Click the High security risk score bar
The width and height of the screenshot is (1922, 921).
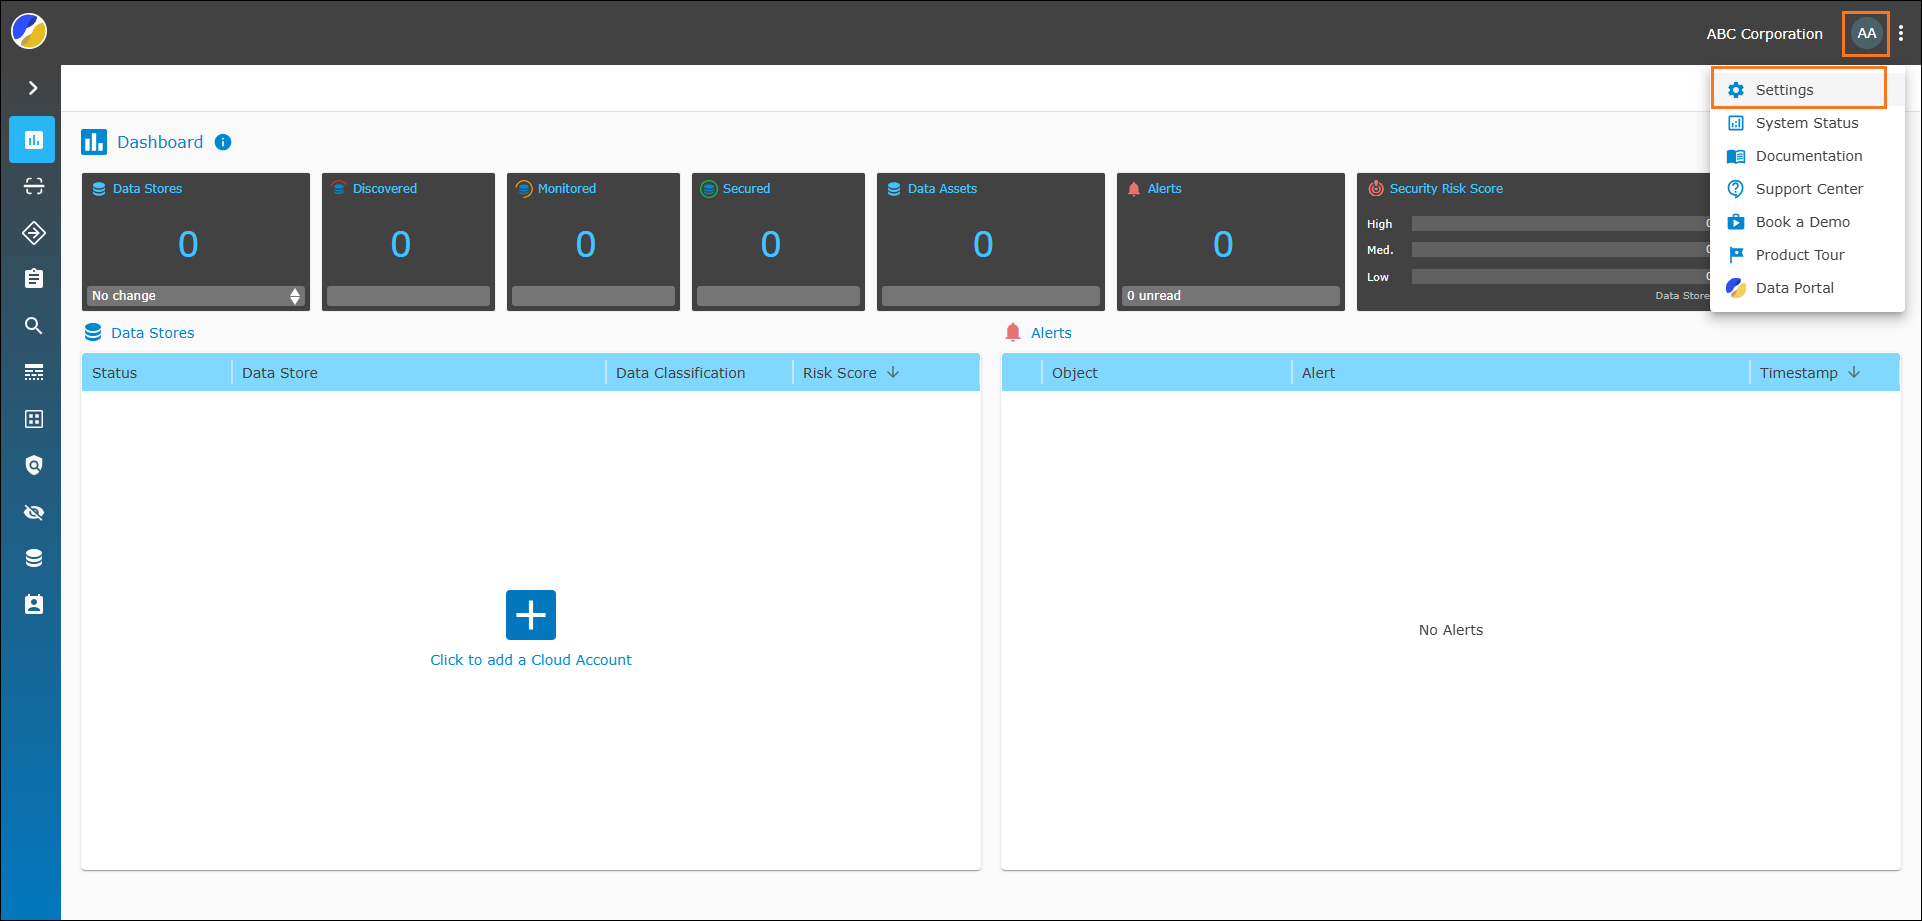(1560, 224)
